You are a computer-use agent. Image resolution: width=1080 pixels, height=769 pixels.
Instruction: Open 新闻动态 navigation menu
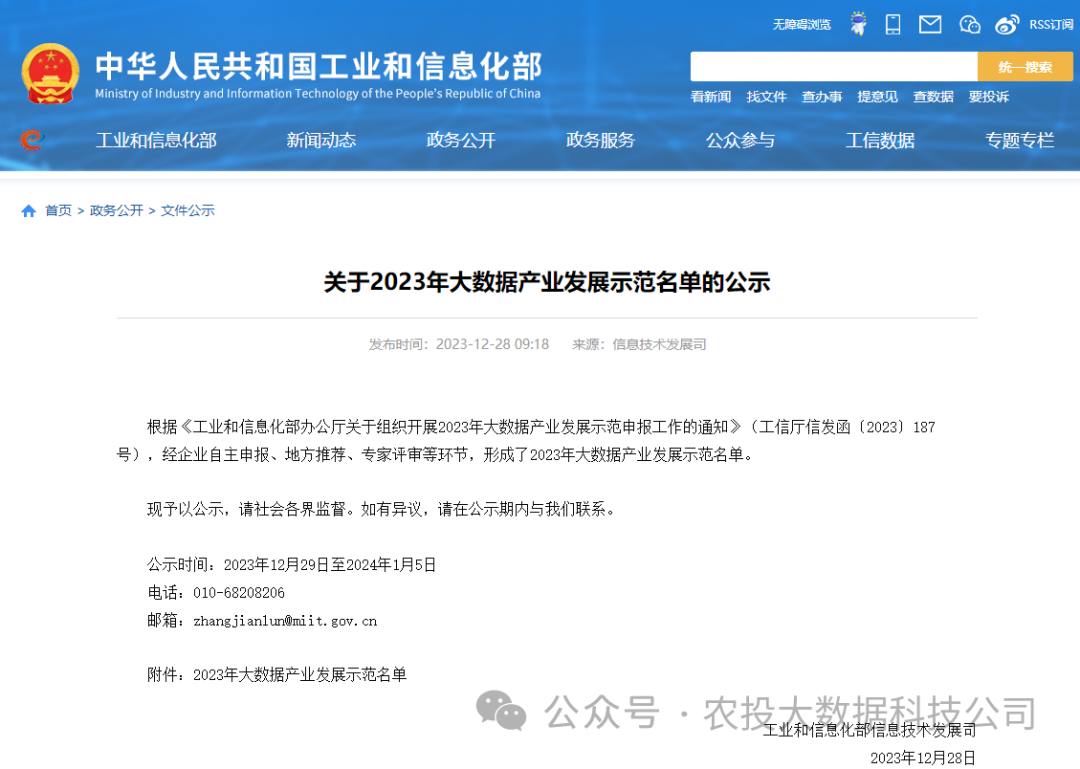coord(321,141)
